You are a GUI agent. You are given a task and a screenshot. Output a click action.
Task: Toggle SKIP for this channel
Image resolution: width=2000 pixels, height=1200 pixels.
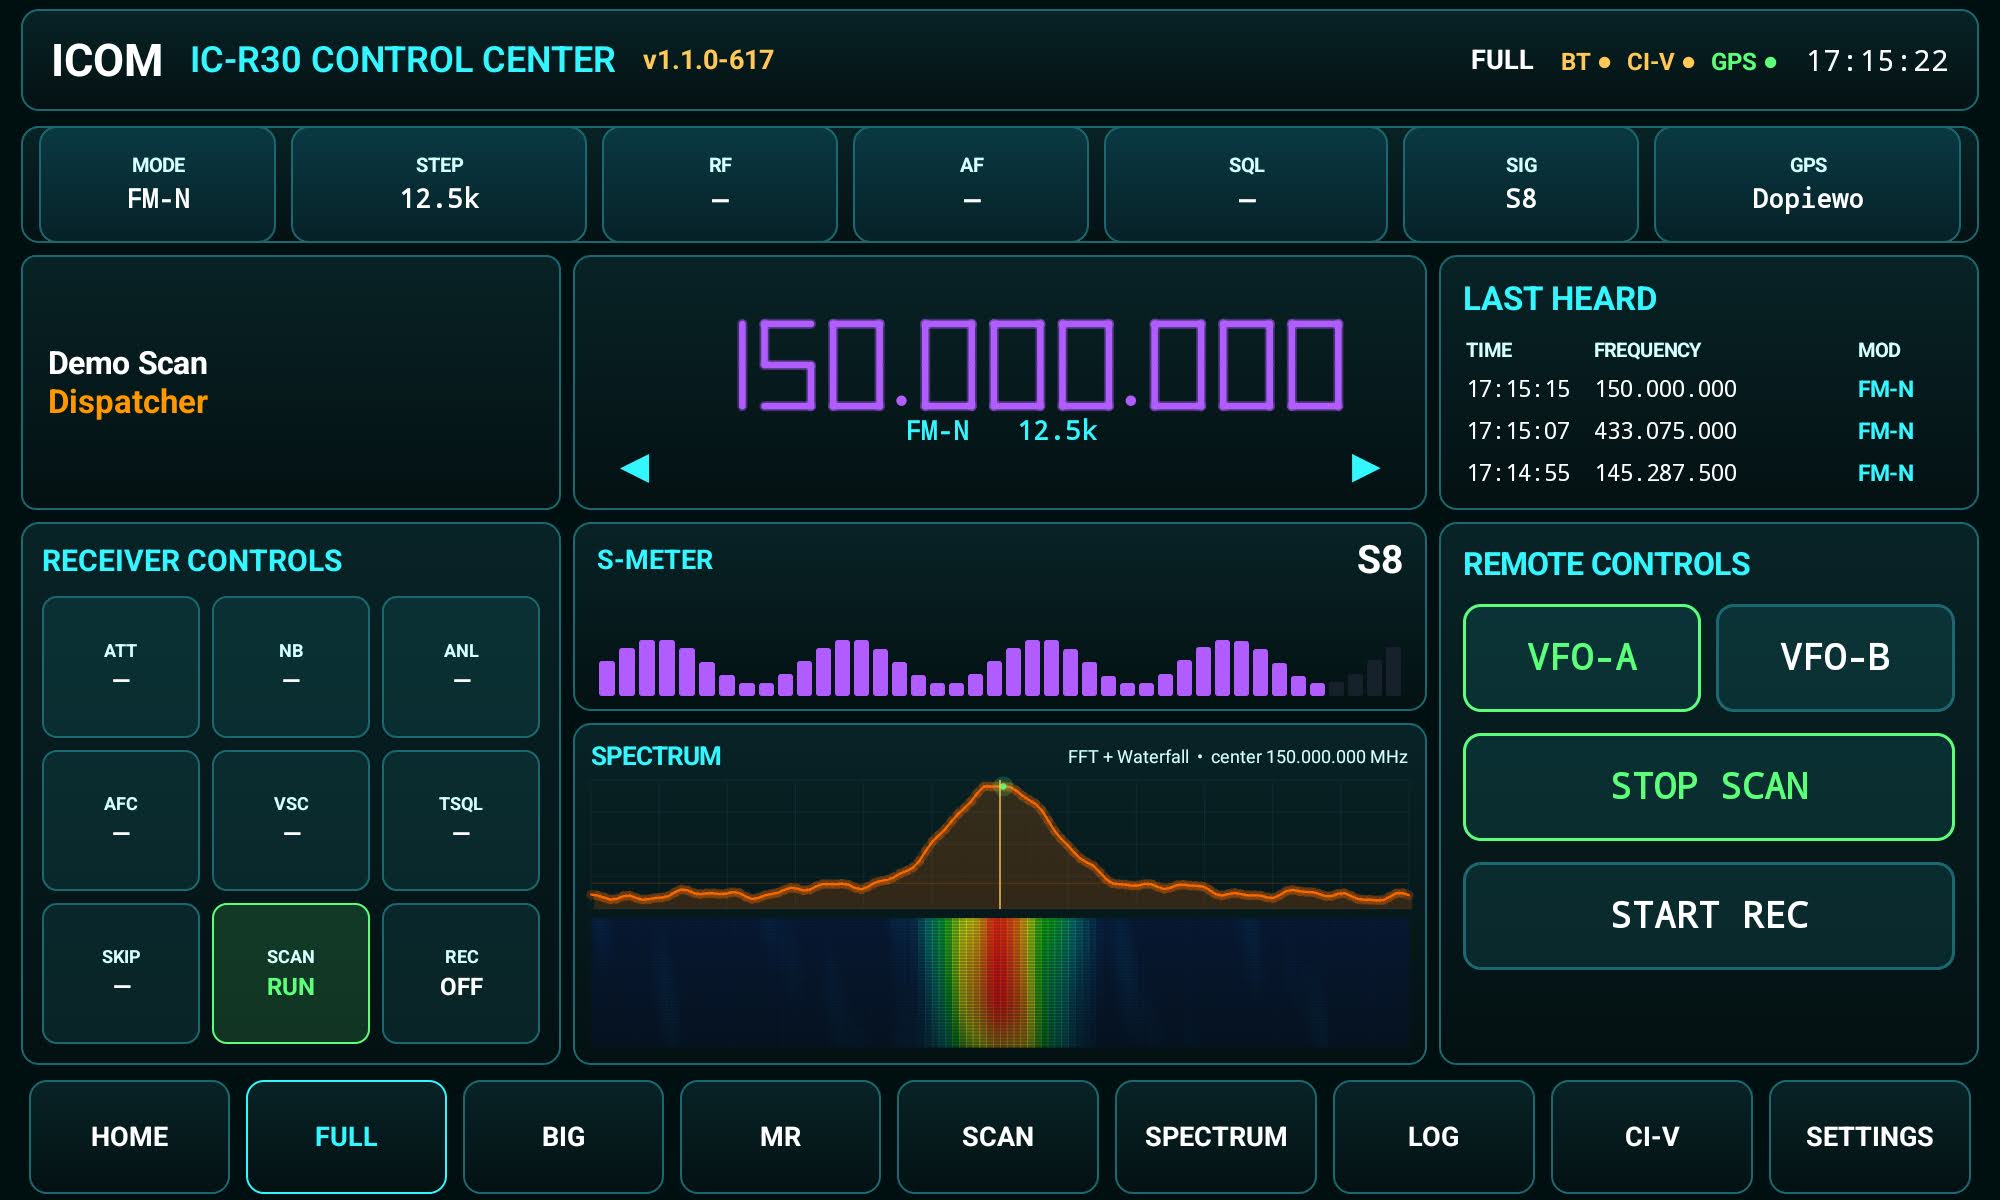click(121, 973)
